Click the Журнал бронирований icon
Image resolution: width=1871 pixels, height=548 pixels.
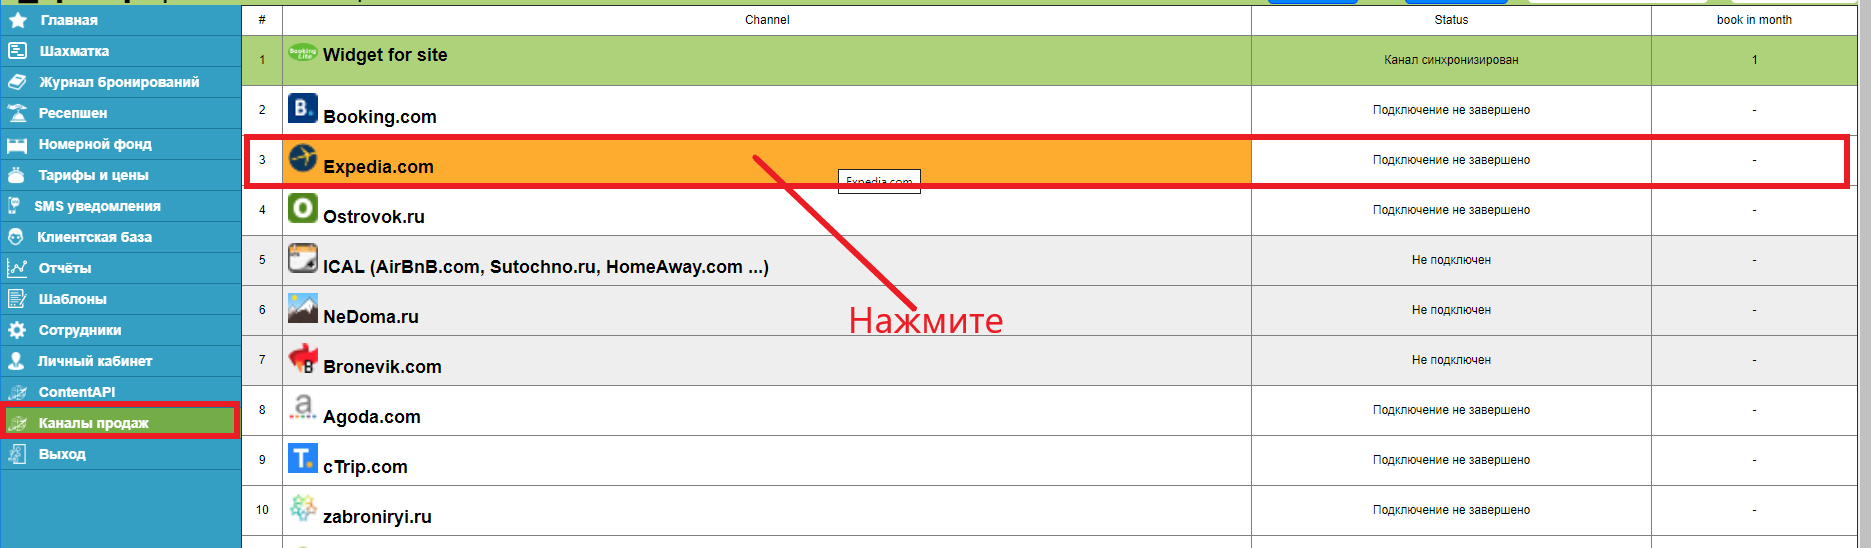click(17, 82)
